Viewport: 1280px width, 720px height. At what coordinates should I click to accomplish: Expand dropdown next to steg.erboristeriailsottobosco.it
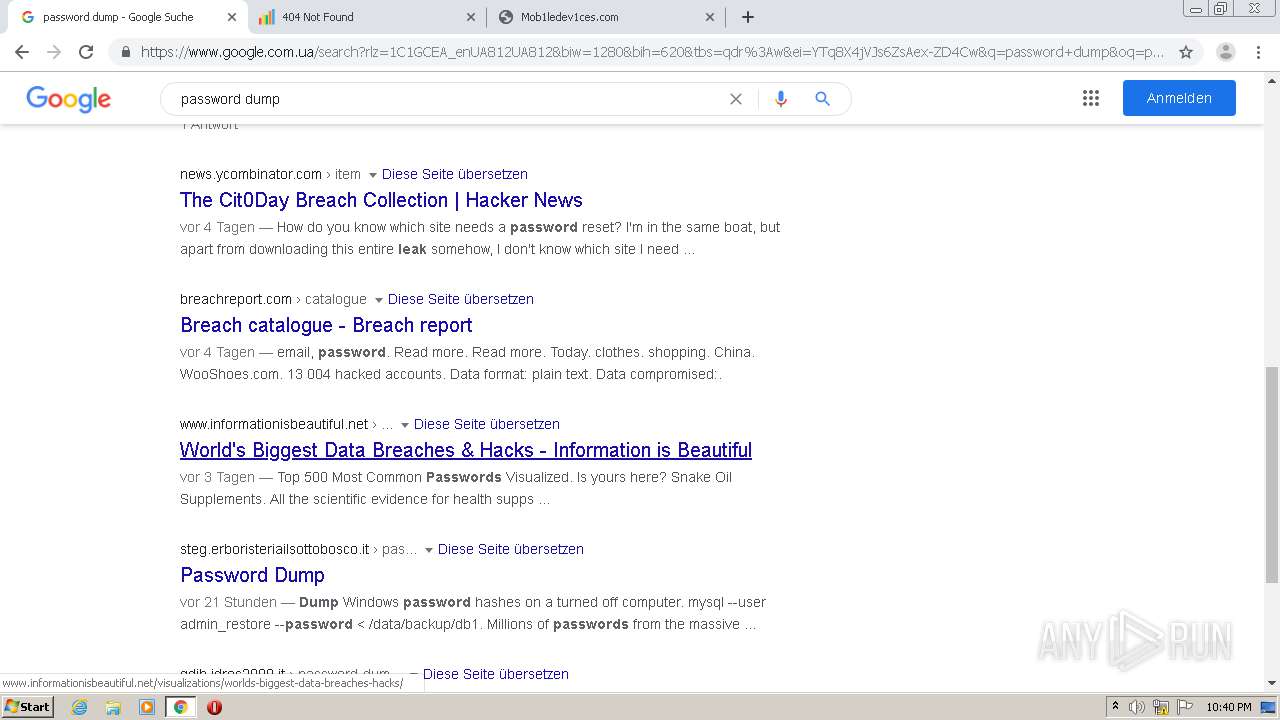[x=429, y=550]
